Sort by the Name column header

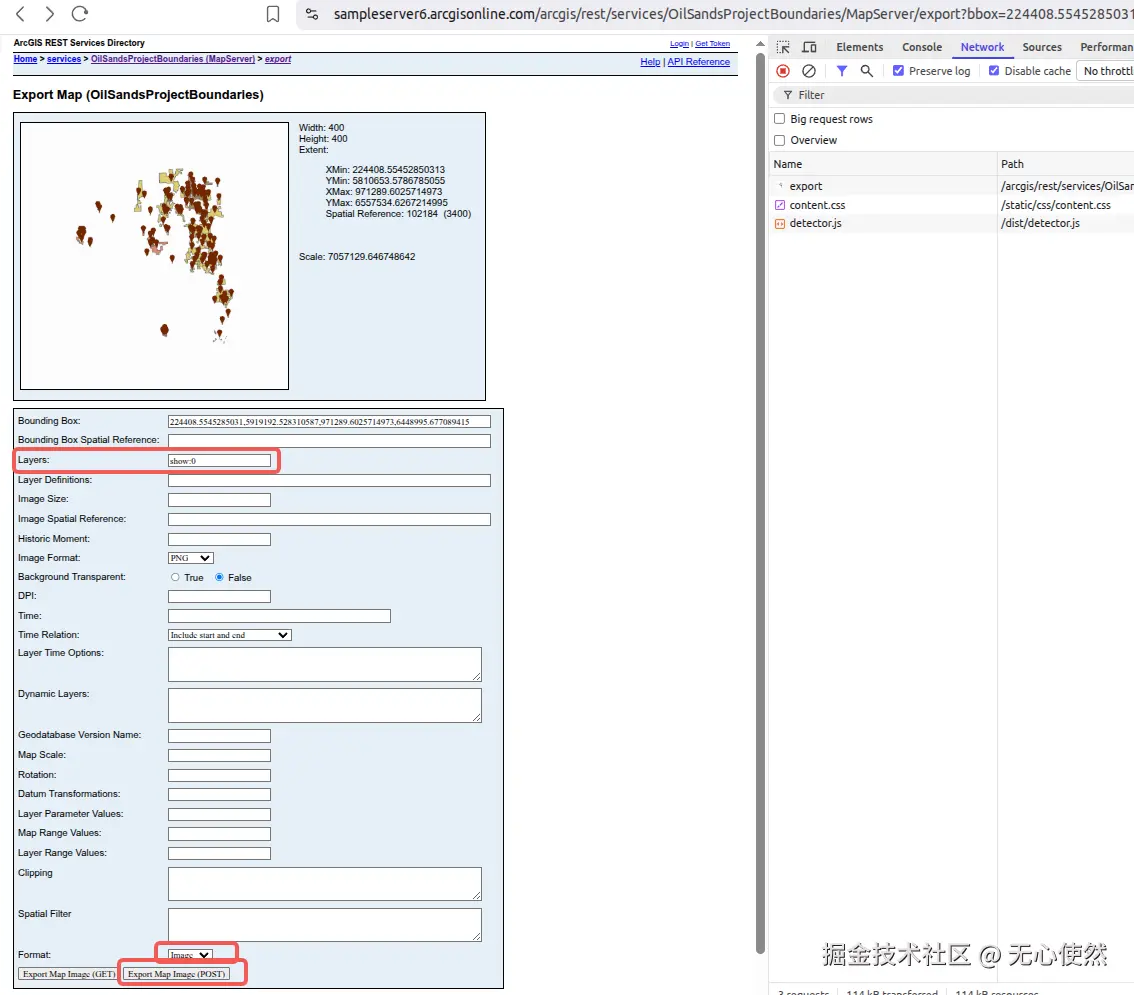coord(883,164)
